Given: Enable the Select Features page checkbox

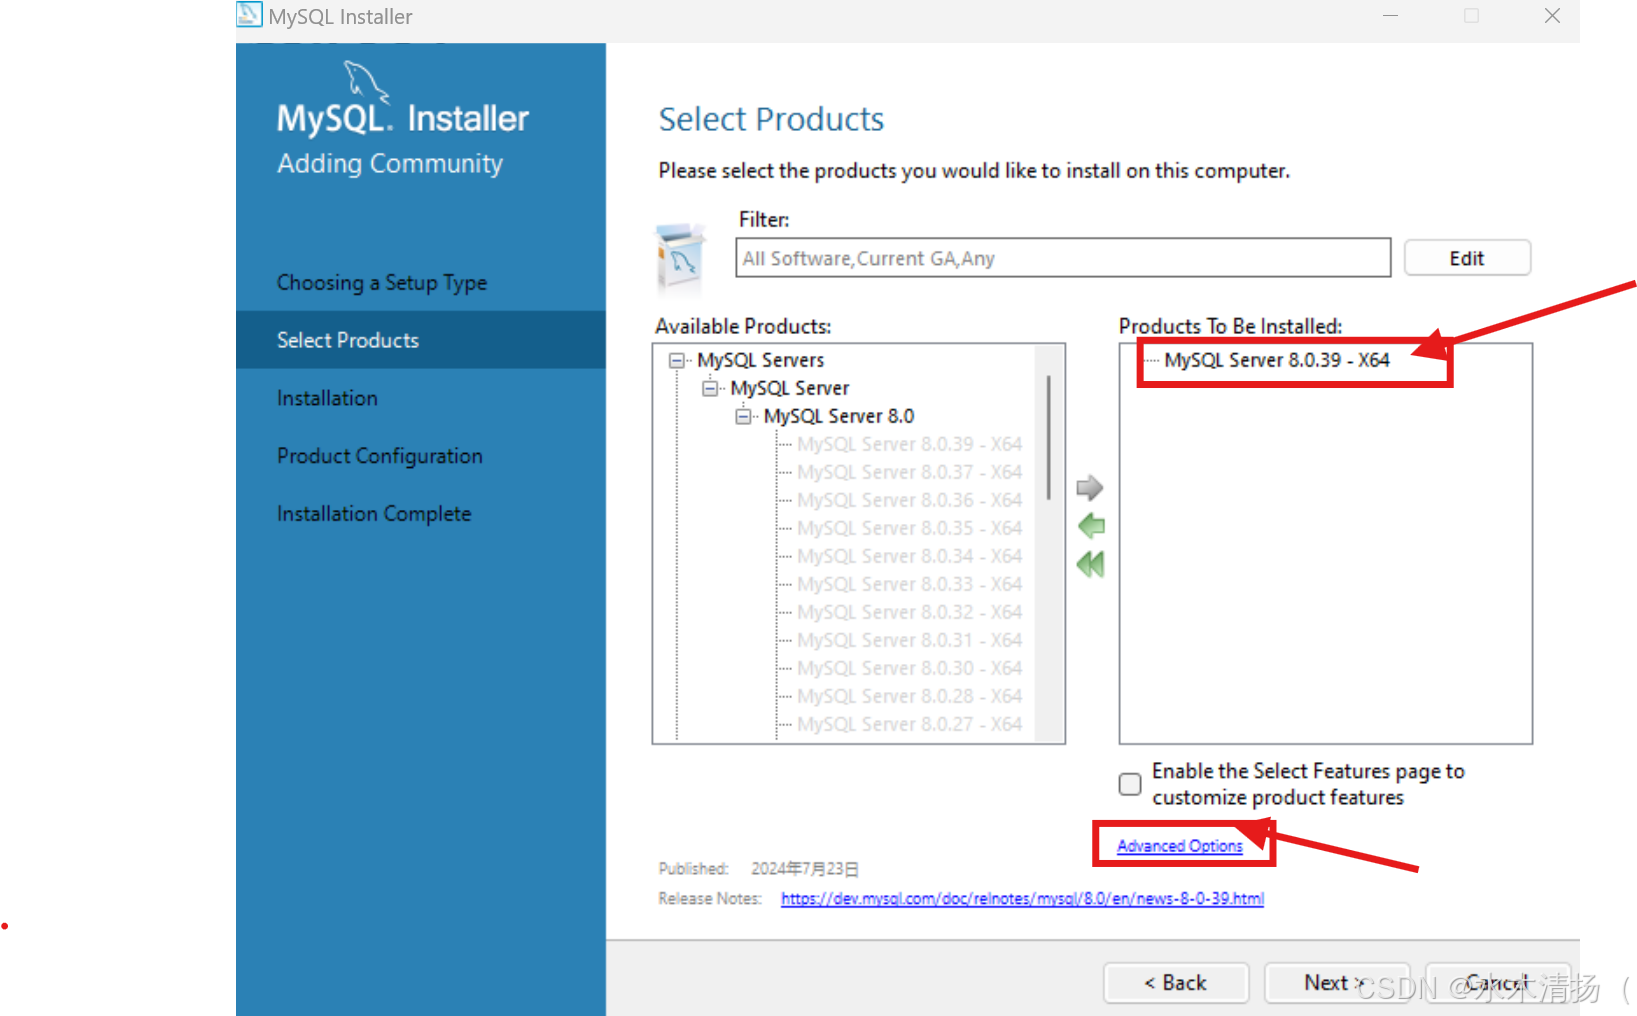Looking at the screenshot, I should (x=1130, y=784).
